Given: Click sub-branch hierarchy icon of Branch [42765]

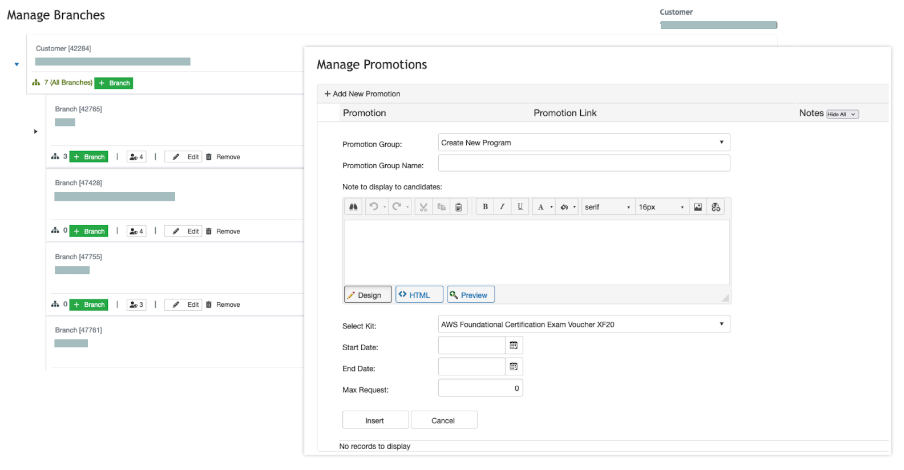Looking at the screenshot, I should tap(55, 156).
